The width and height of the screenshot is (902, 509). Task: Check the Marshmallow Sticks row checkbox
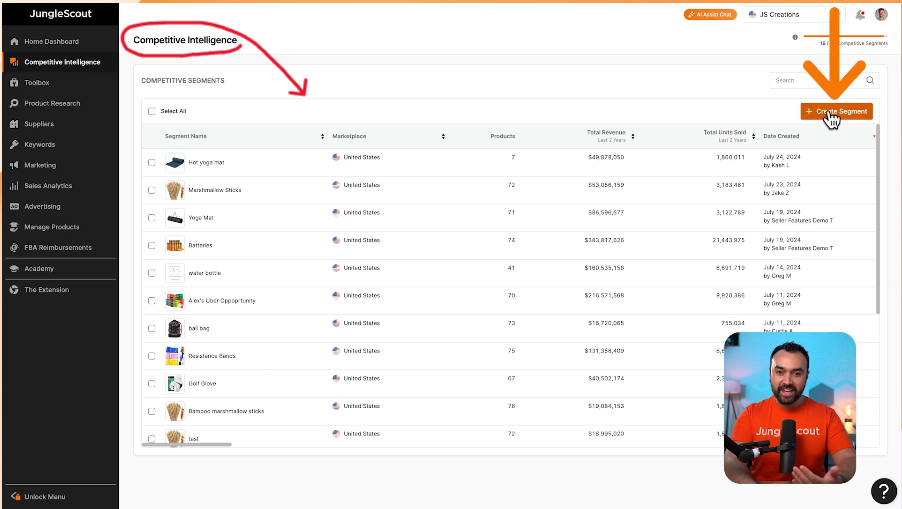click(x=152, y=190)
